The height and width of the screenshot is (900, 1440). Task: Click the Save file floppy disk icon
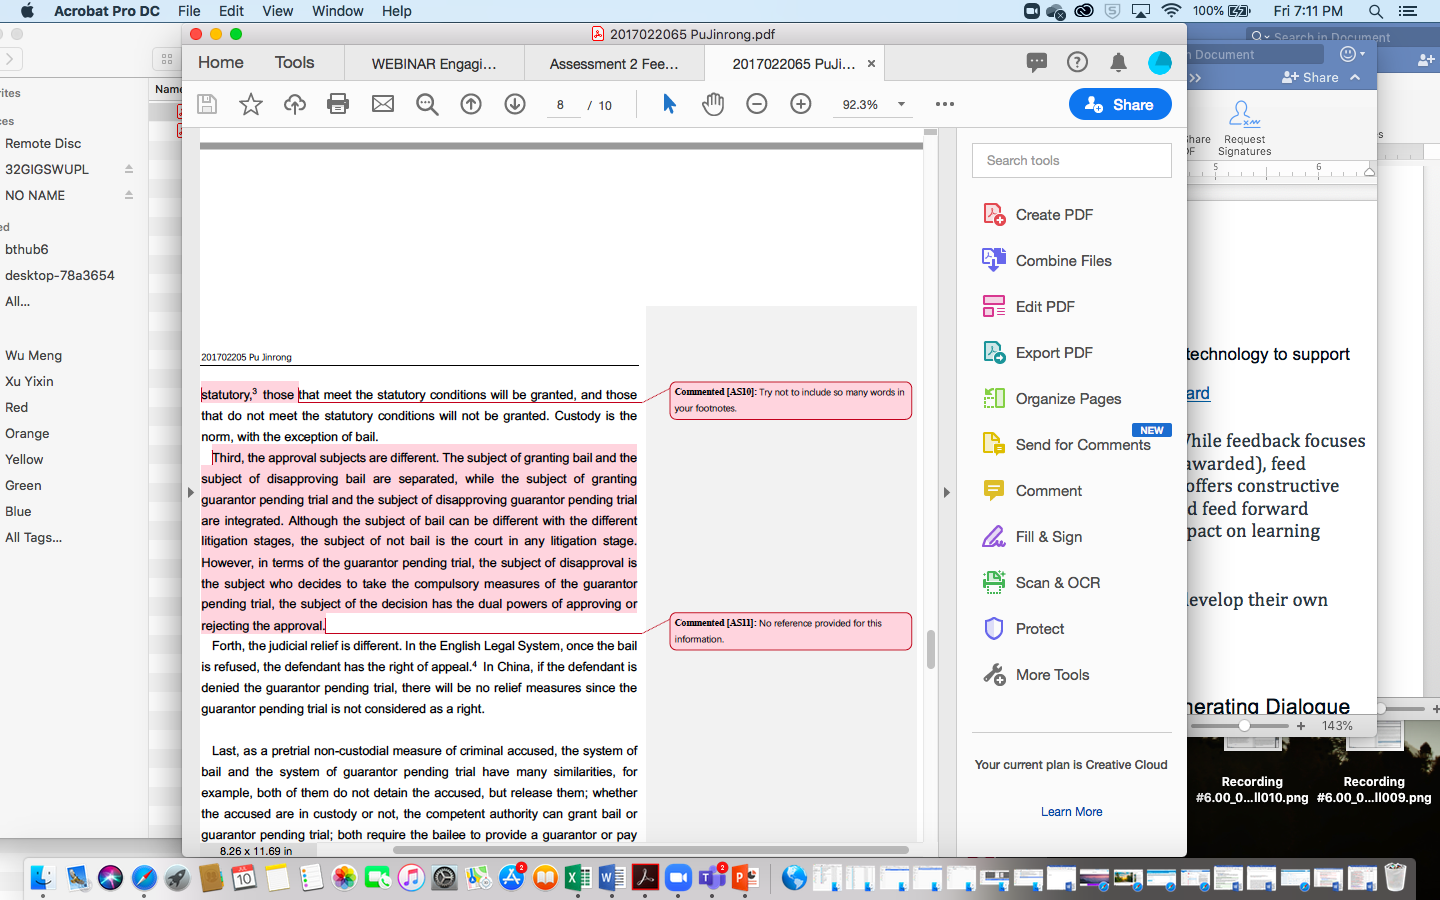[207, 104]
